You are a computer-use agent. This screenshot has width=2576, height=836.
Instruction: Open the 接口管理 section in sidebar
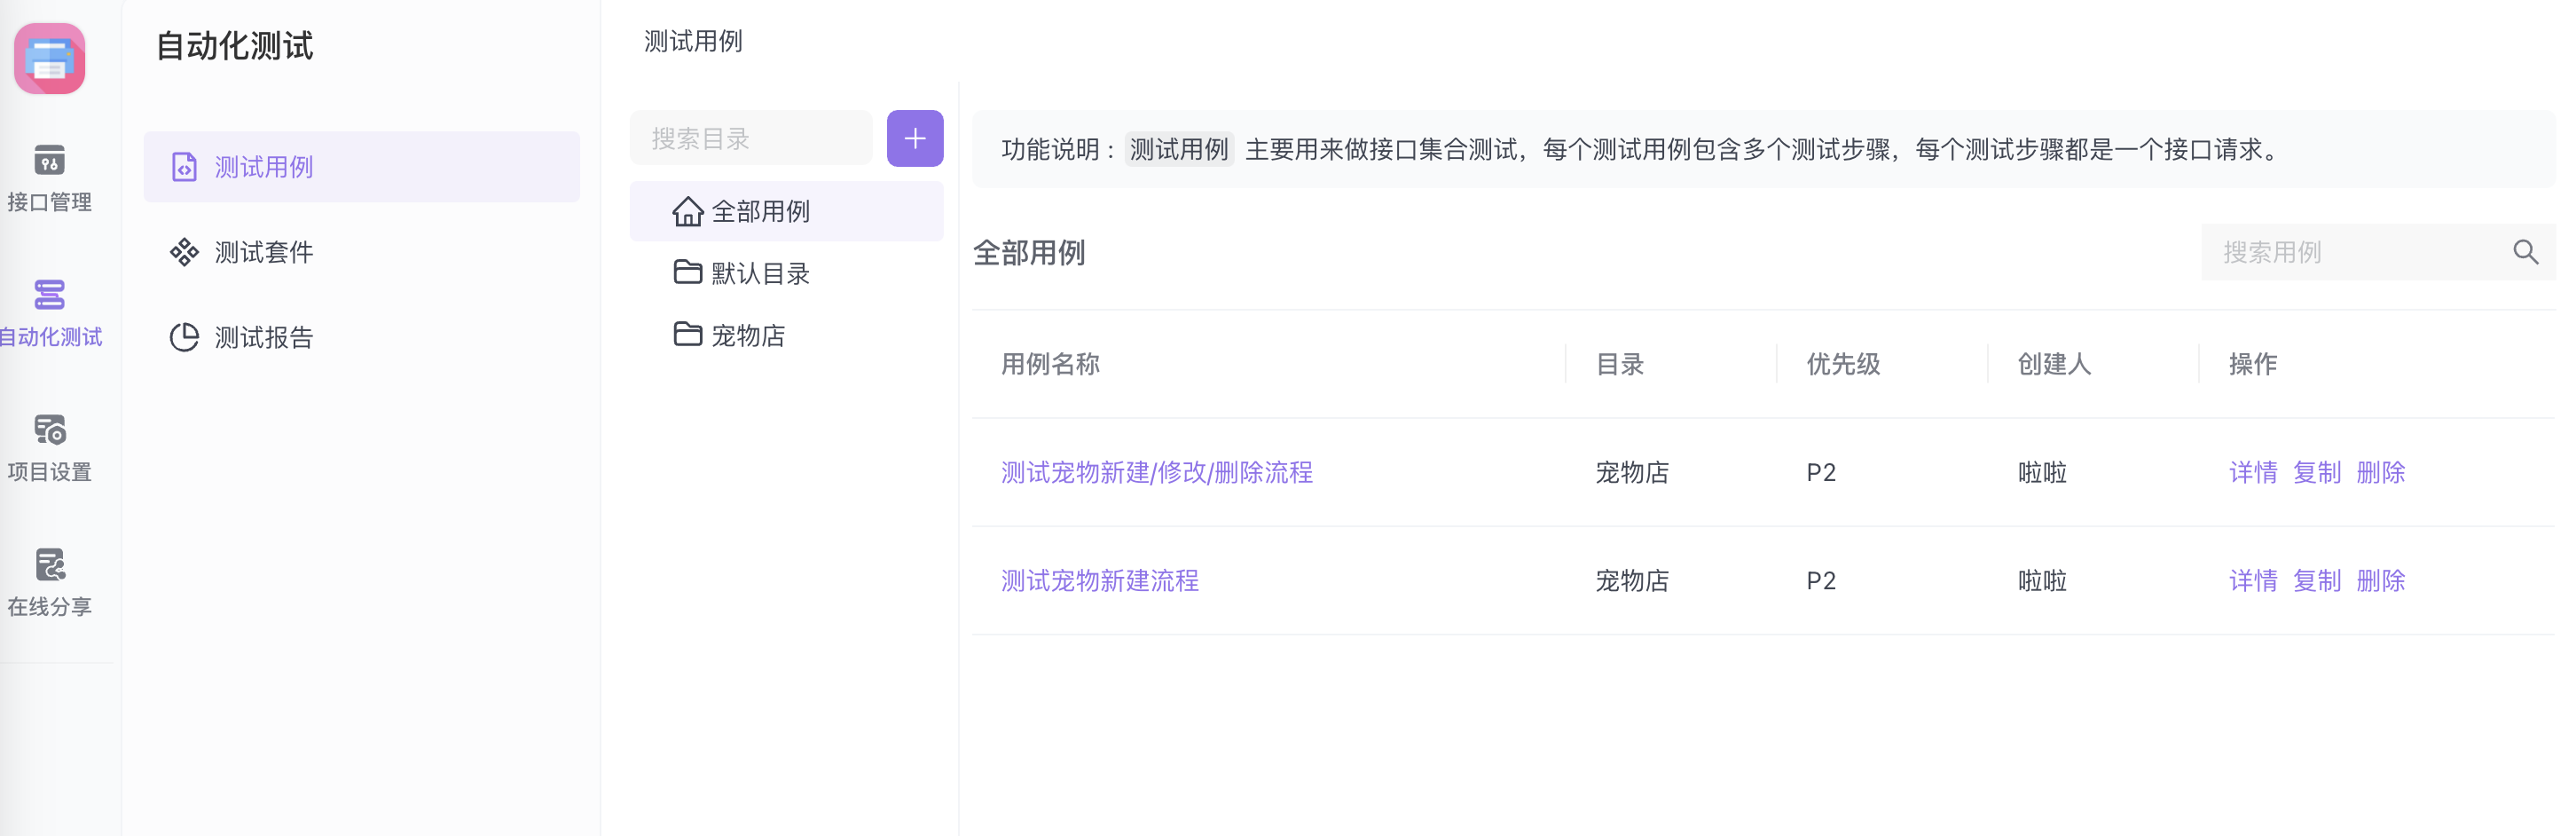pos(49,180)
